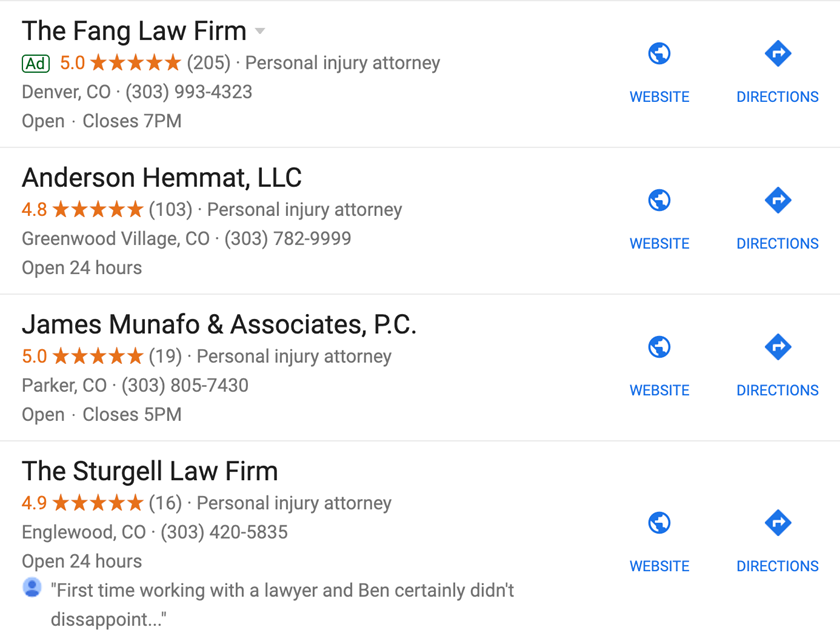The image size is (840, 644).
Task: Open The Sturgell Law Firm listing title
Action: tap(150, 471)
